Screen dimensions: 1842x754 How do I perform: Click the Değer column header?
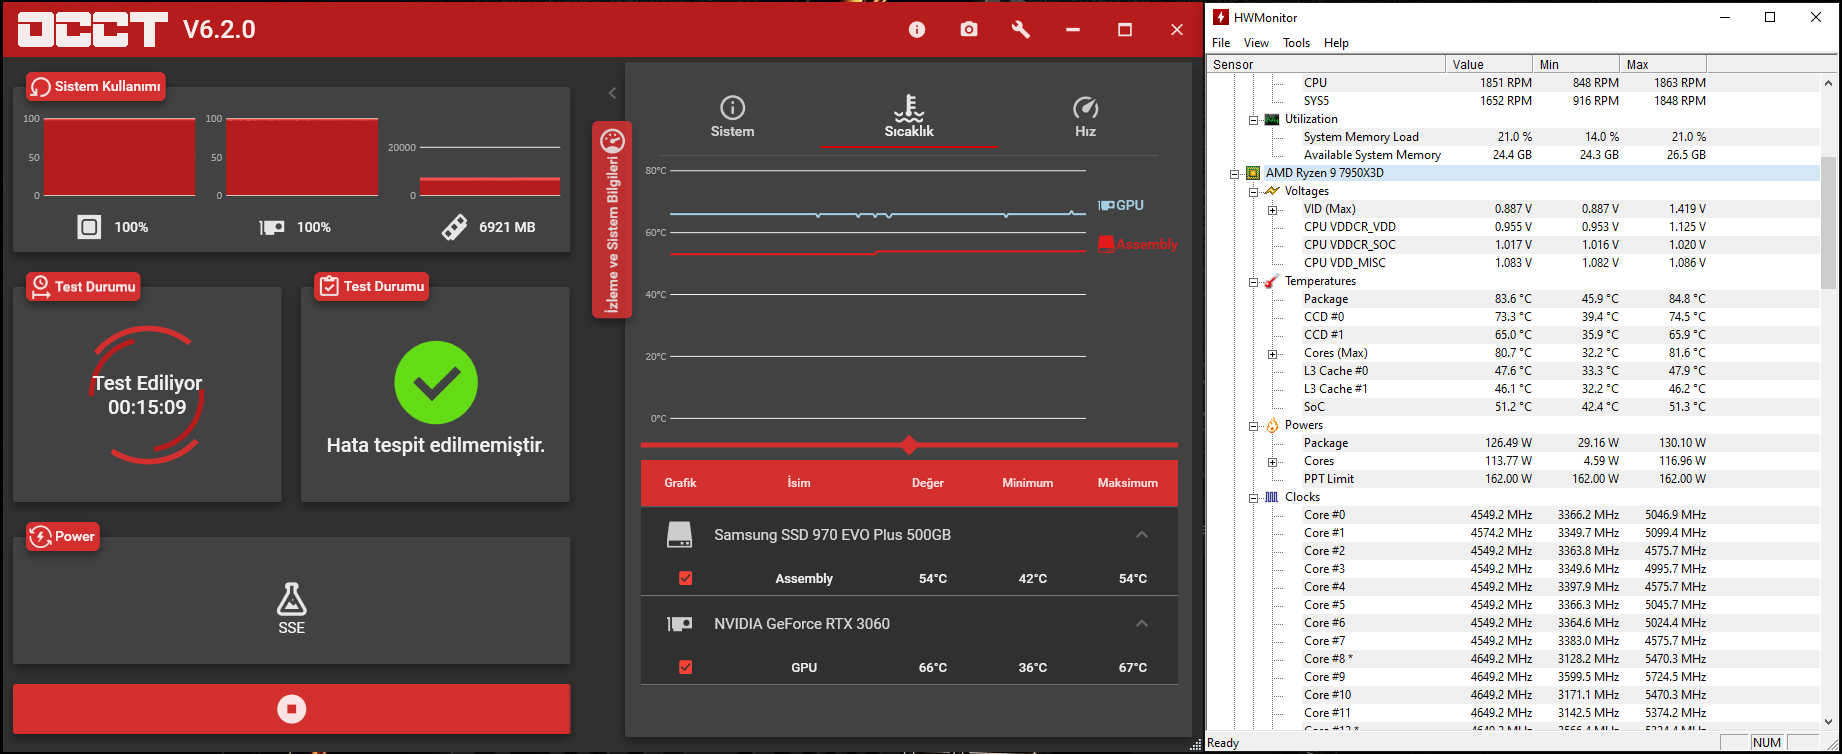click(928, 483)
